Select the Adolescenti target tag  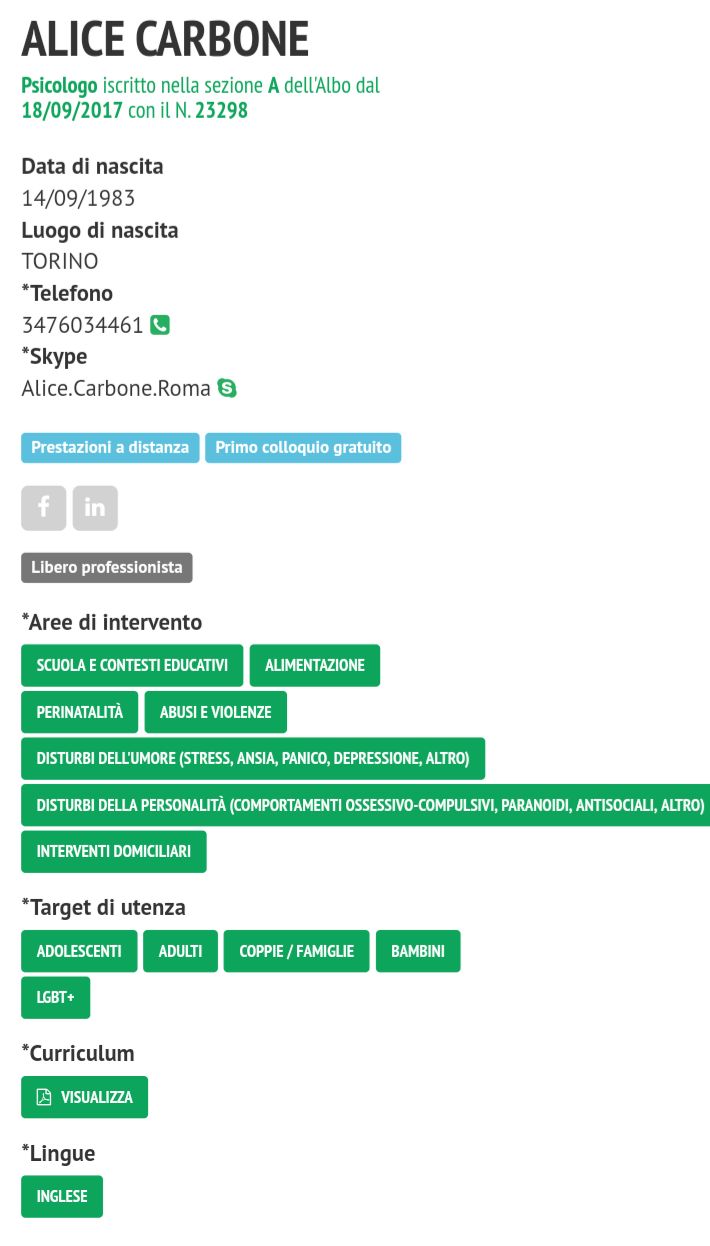tap(79, 951)
